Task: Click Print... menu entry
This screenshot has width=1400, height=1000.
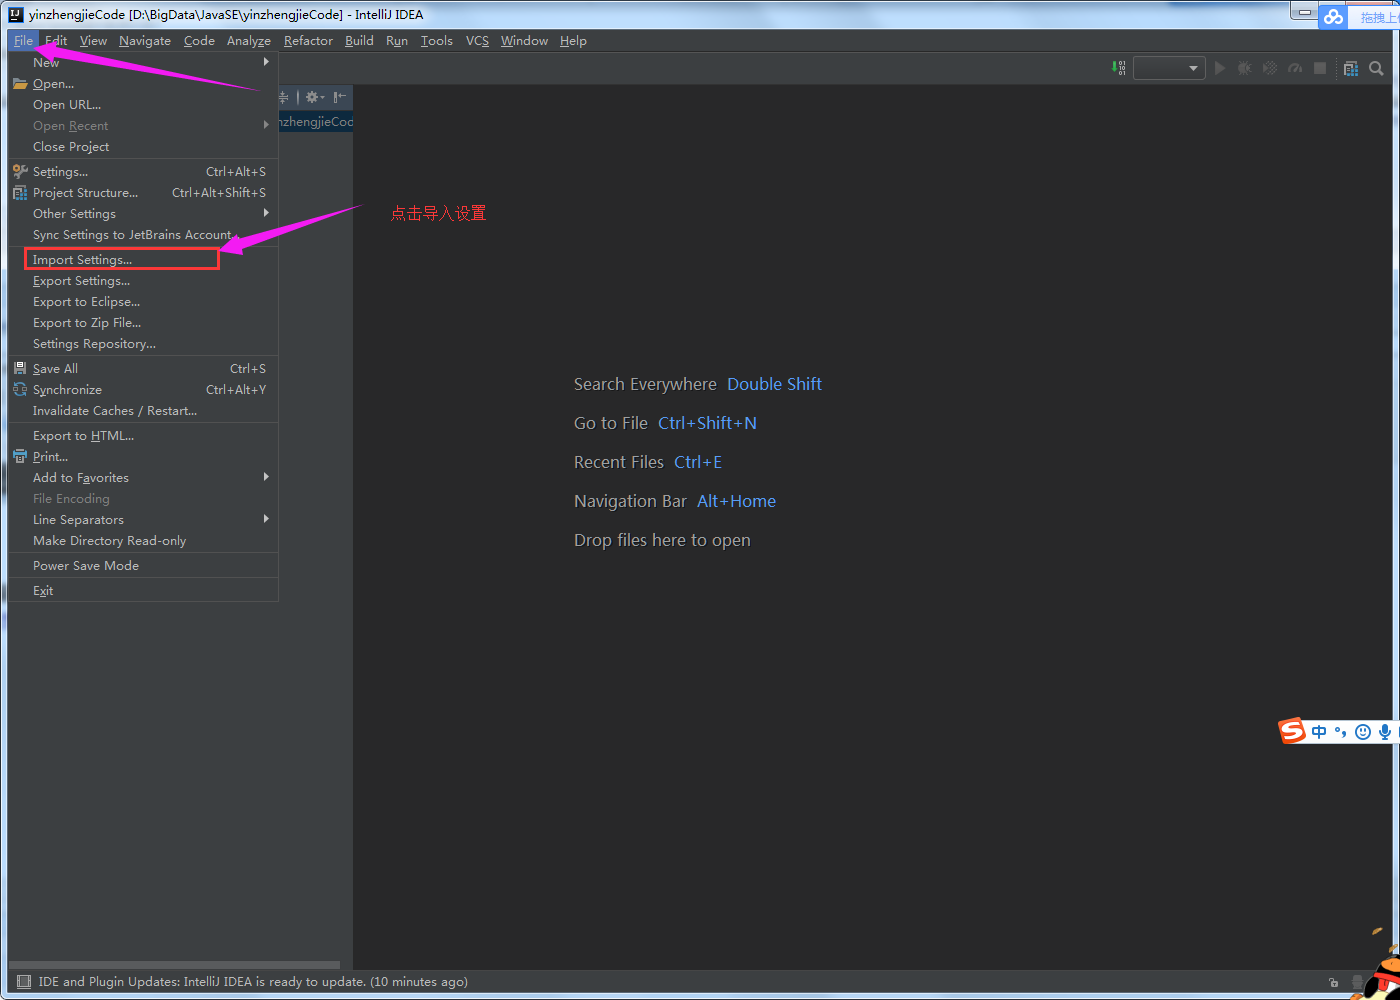Action: [143, 456]
